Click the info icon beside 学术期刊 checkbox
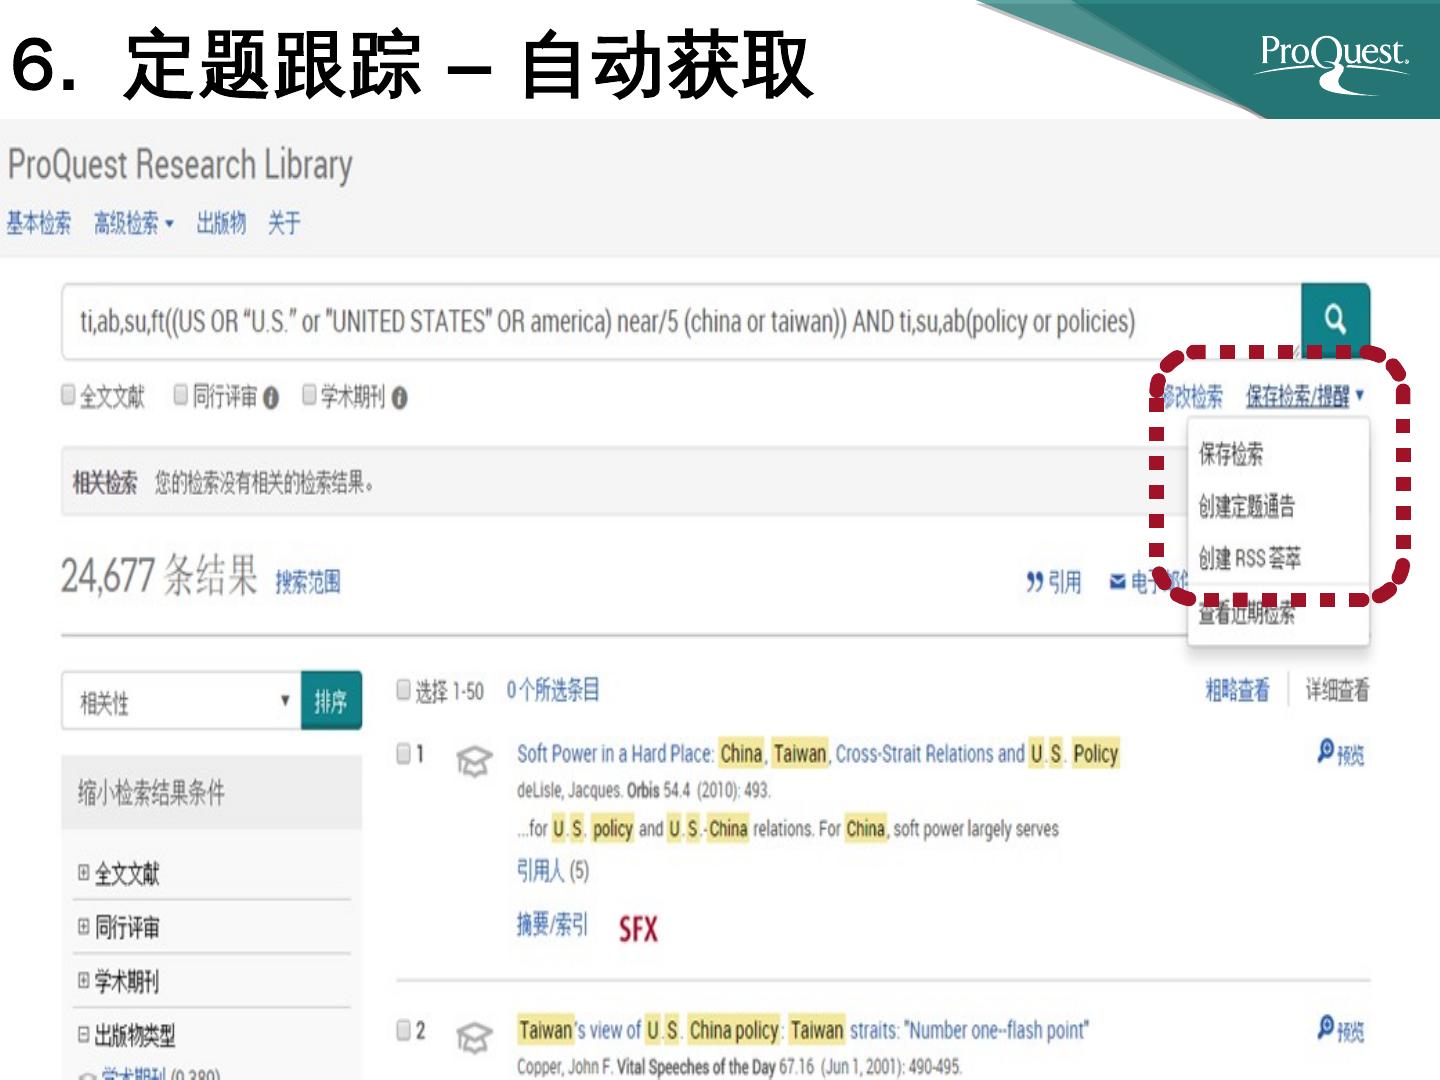 399,398
